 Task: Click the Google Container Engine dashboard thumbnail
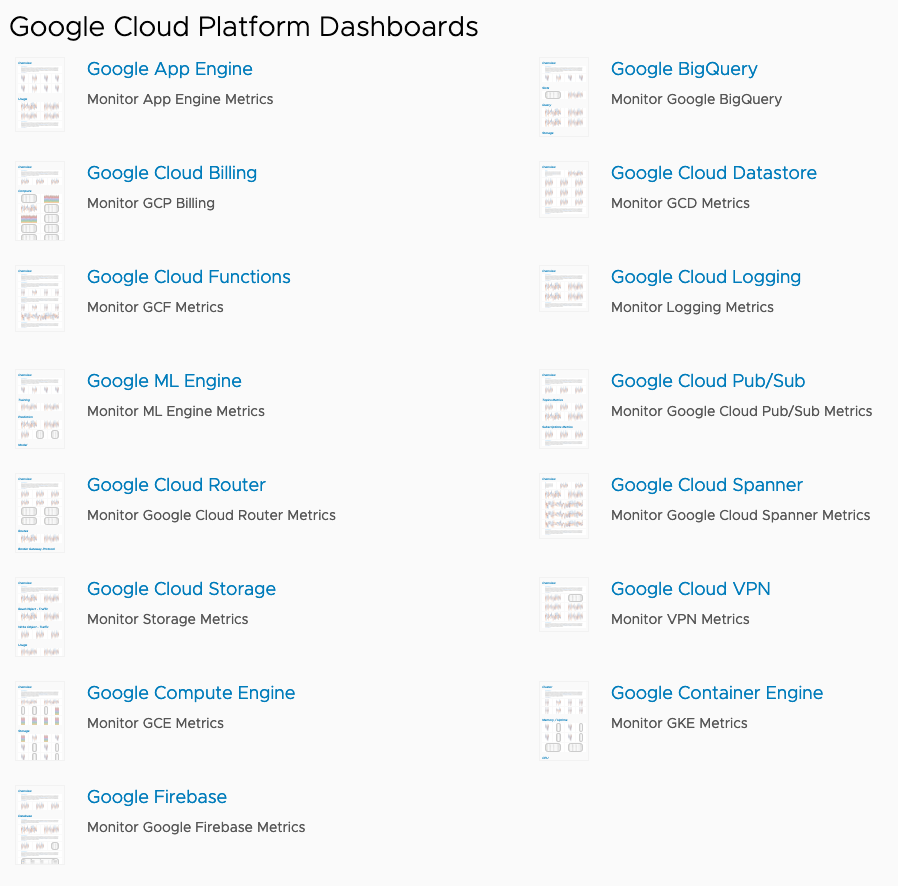[x=564, y=721]
